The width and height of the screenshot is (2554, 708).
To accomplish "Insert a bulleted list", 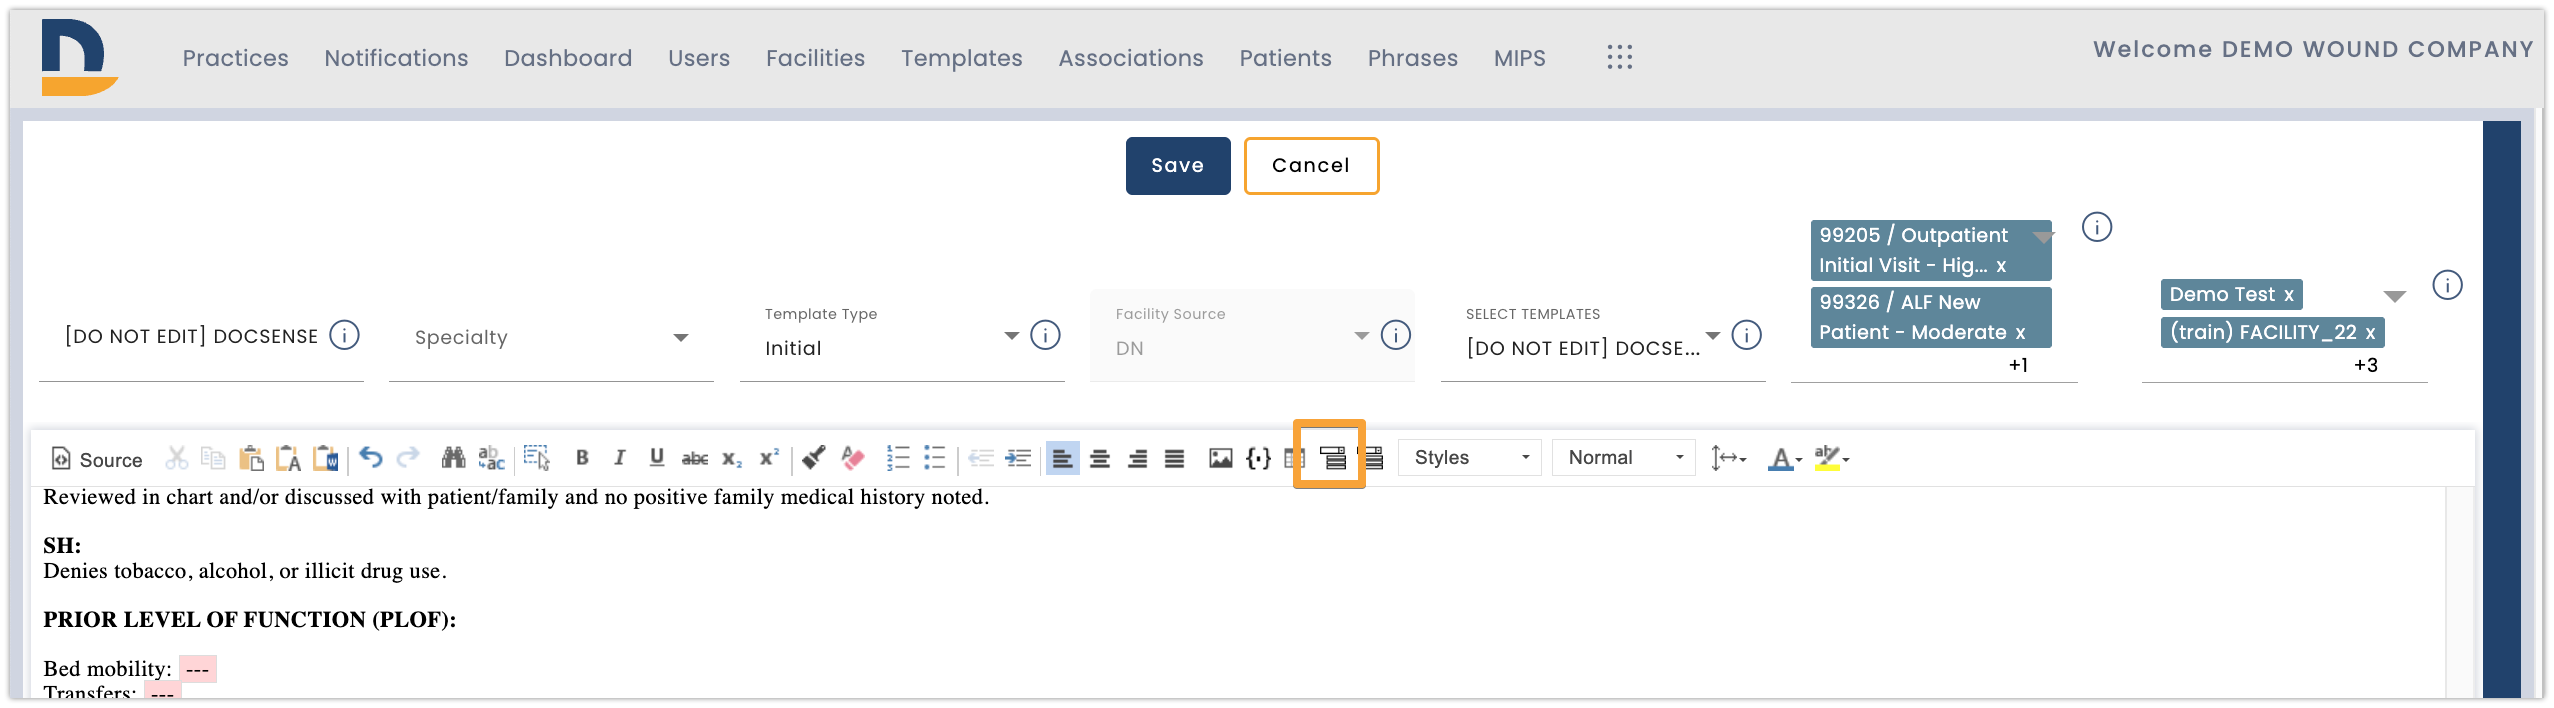I will click(935, 458).
